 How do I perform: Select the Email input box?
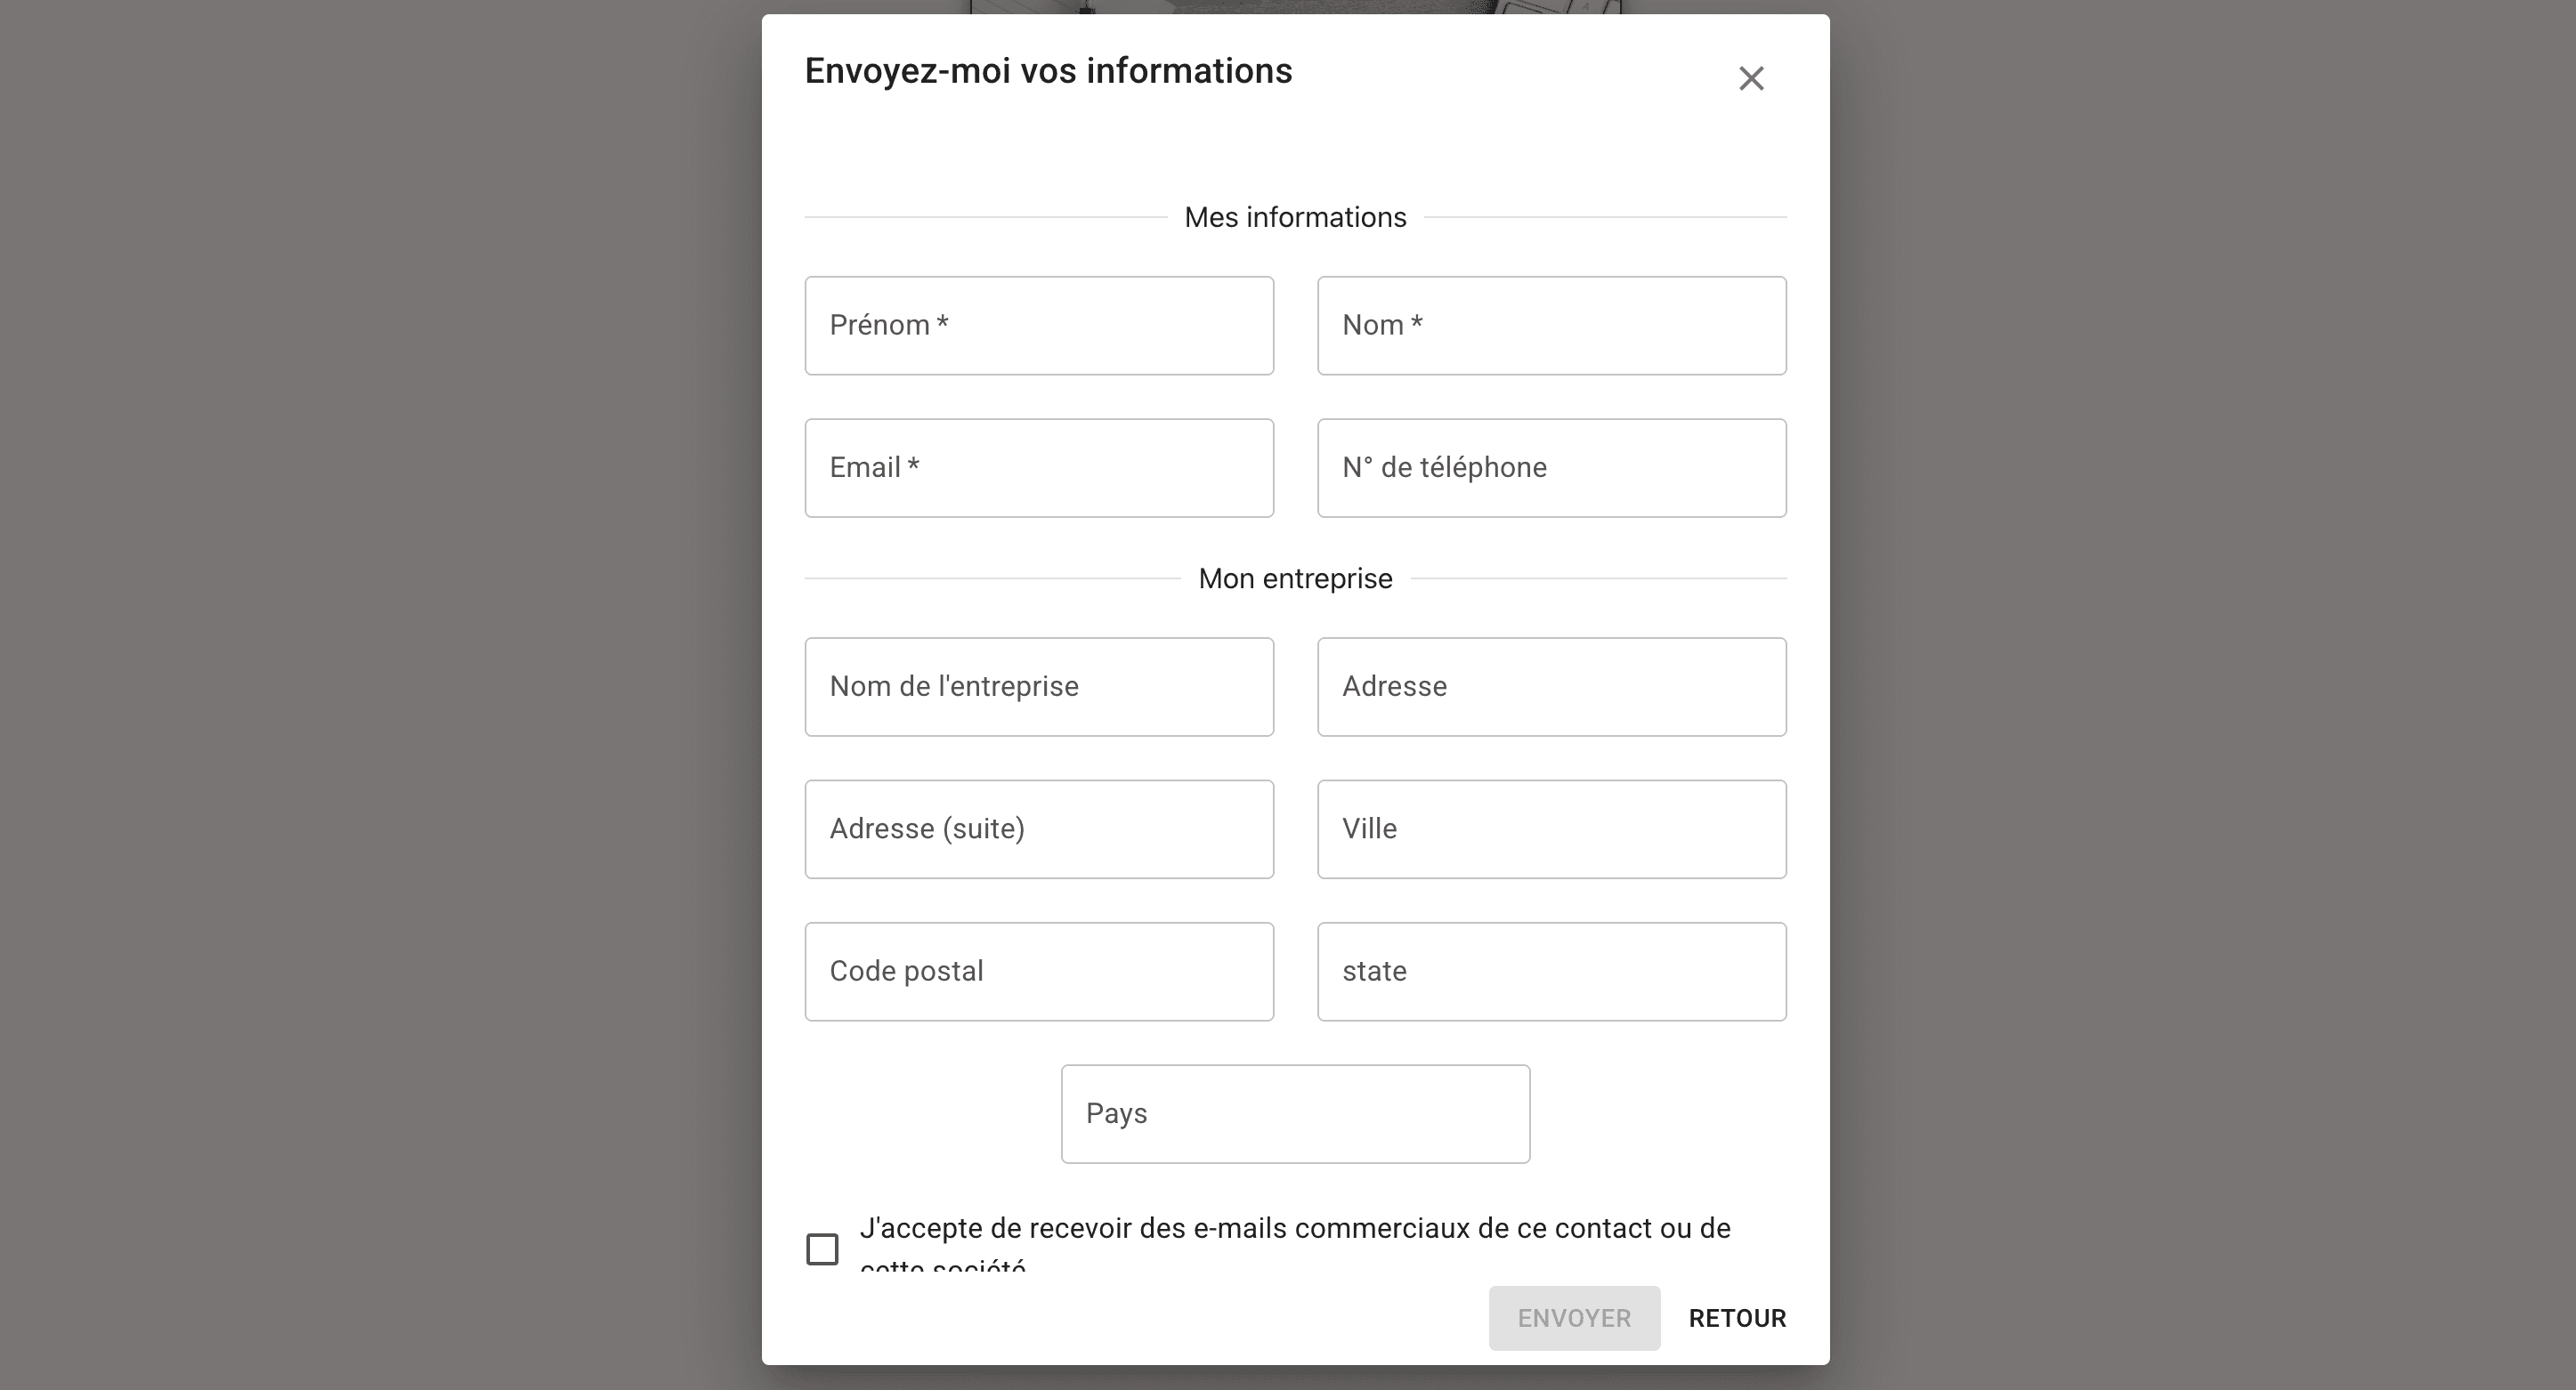pos(1039,468)
